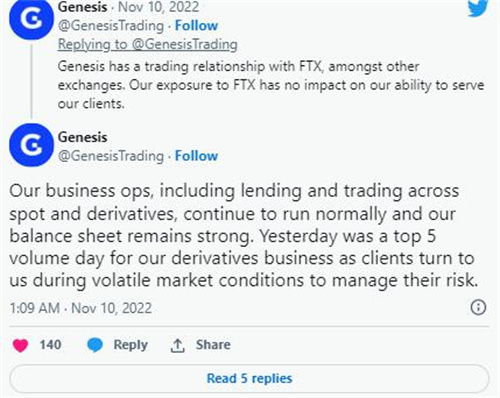Image resolution: width=500 pixels, height=398 pixels.
Task: Click the Twitter bird logo icon
Action: tap(478, 7)
